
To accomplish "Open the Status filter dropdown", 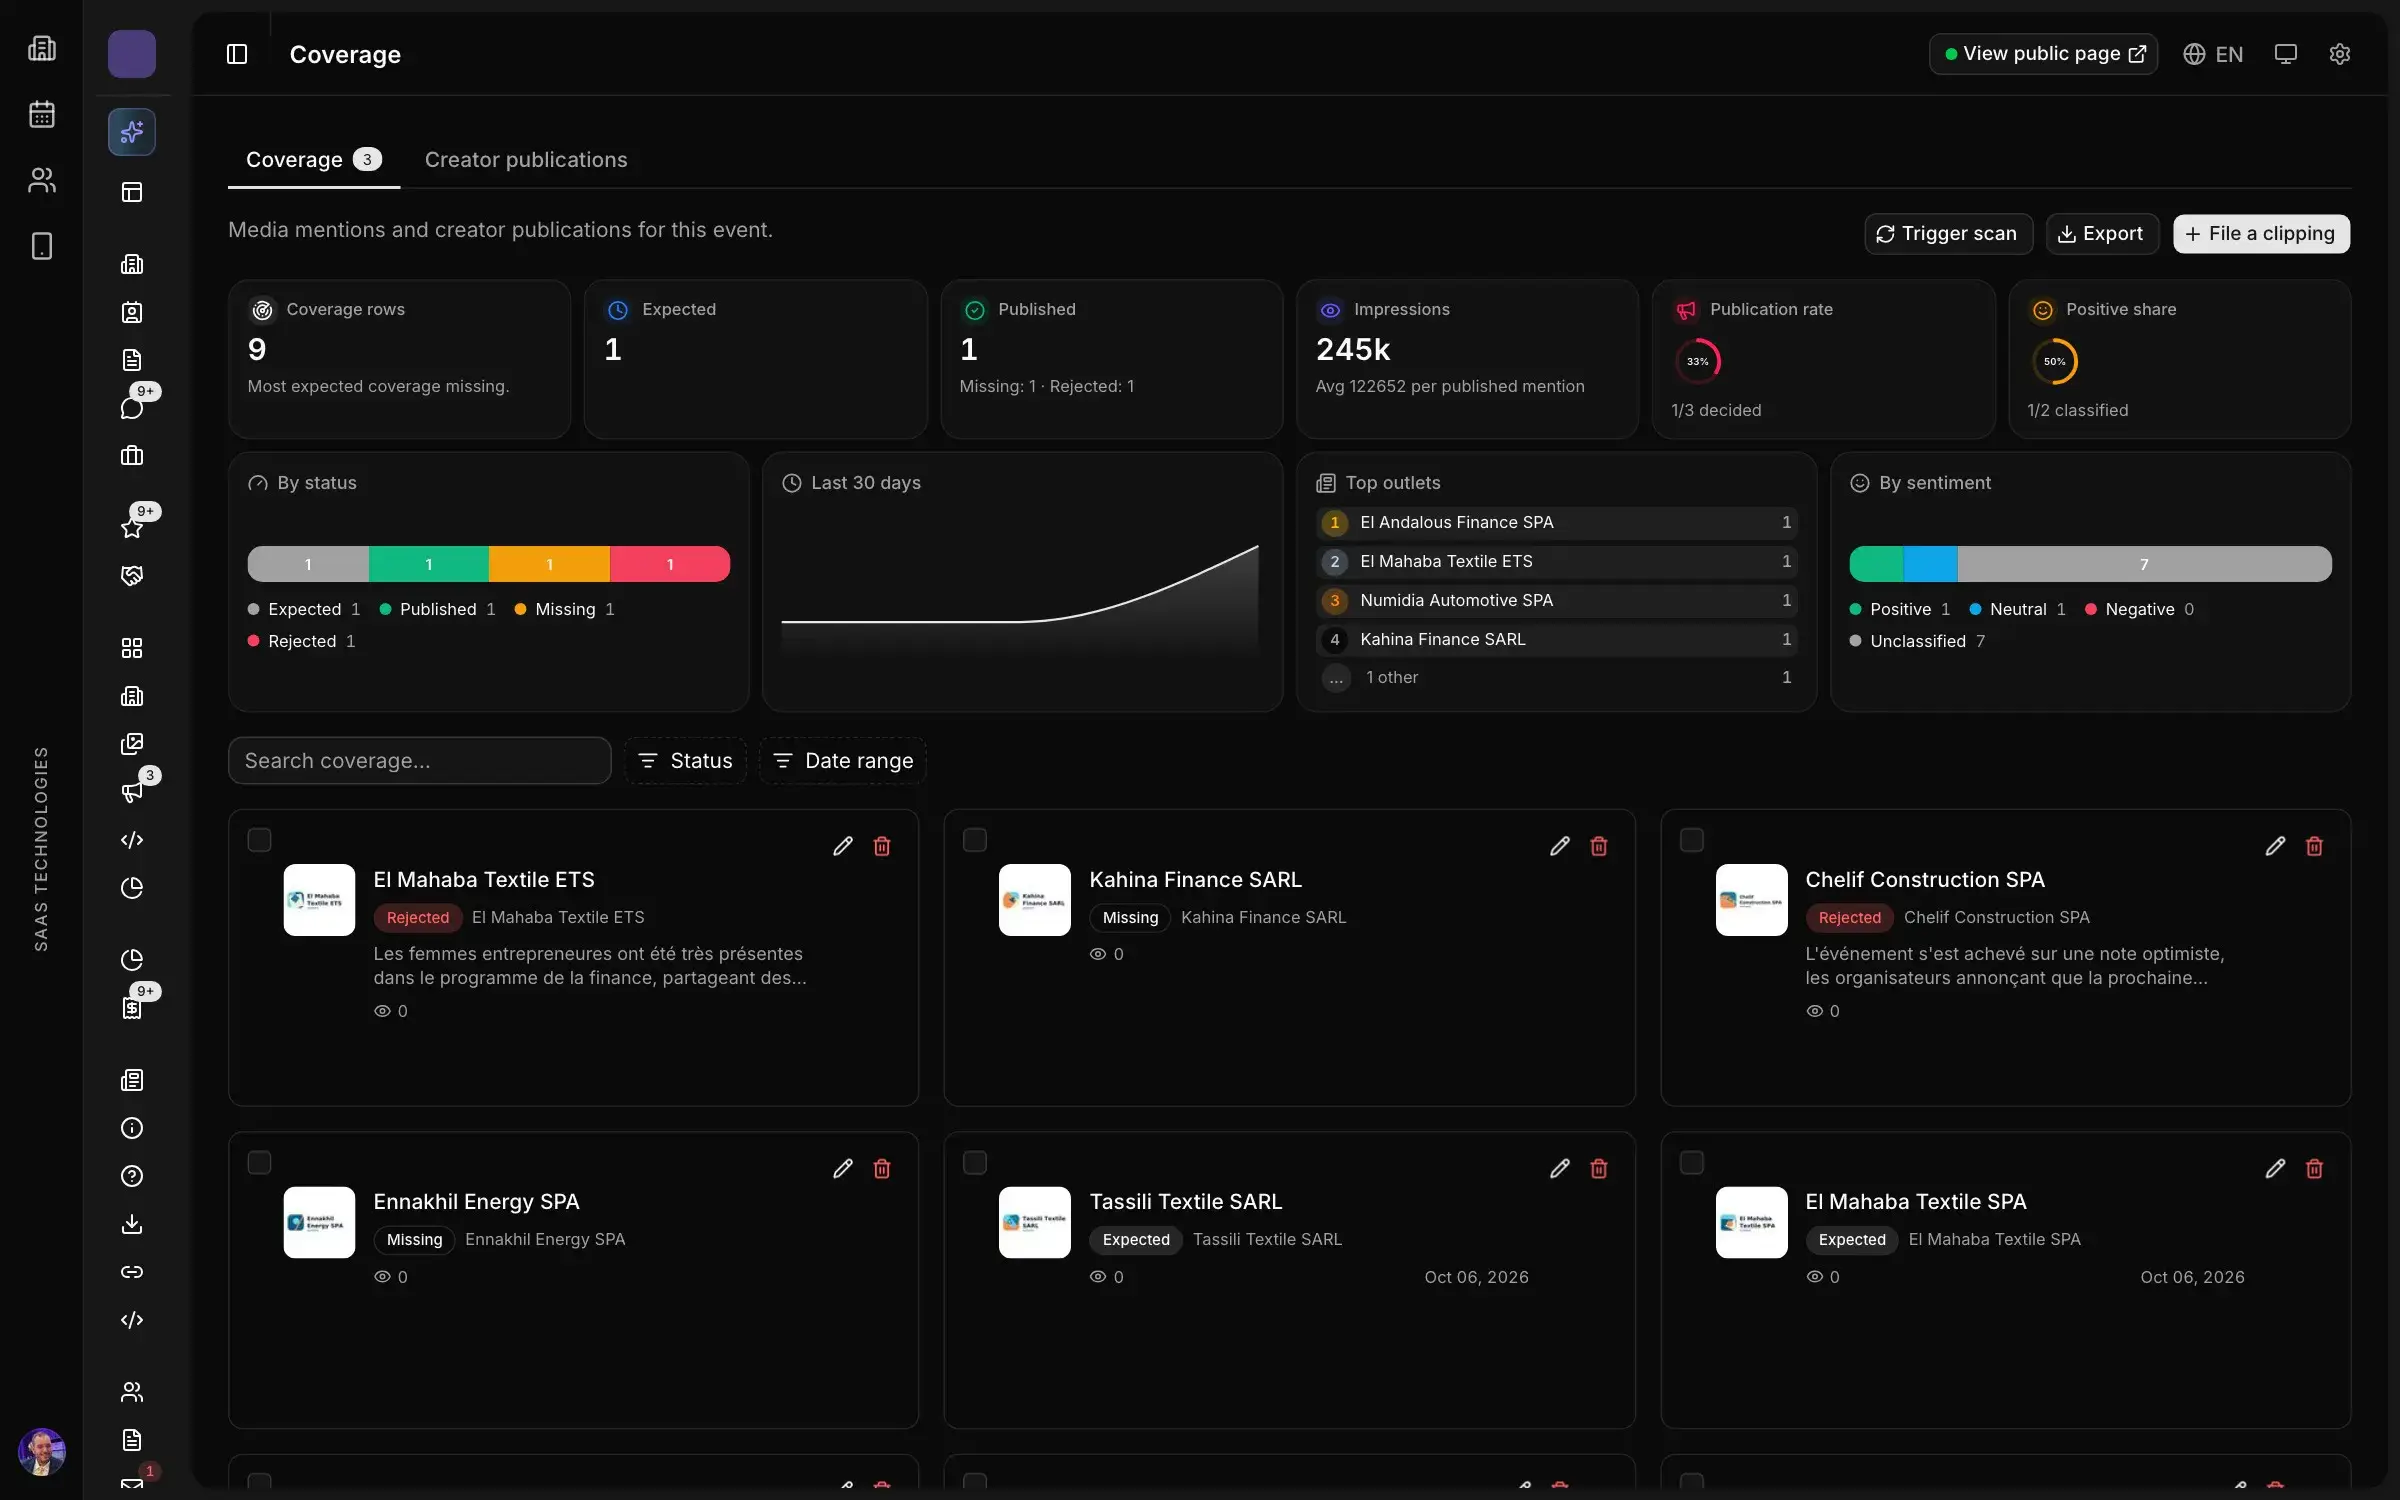I will coord(686,761).
